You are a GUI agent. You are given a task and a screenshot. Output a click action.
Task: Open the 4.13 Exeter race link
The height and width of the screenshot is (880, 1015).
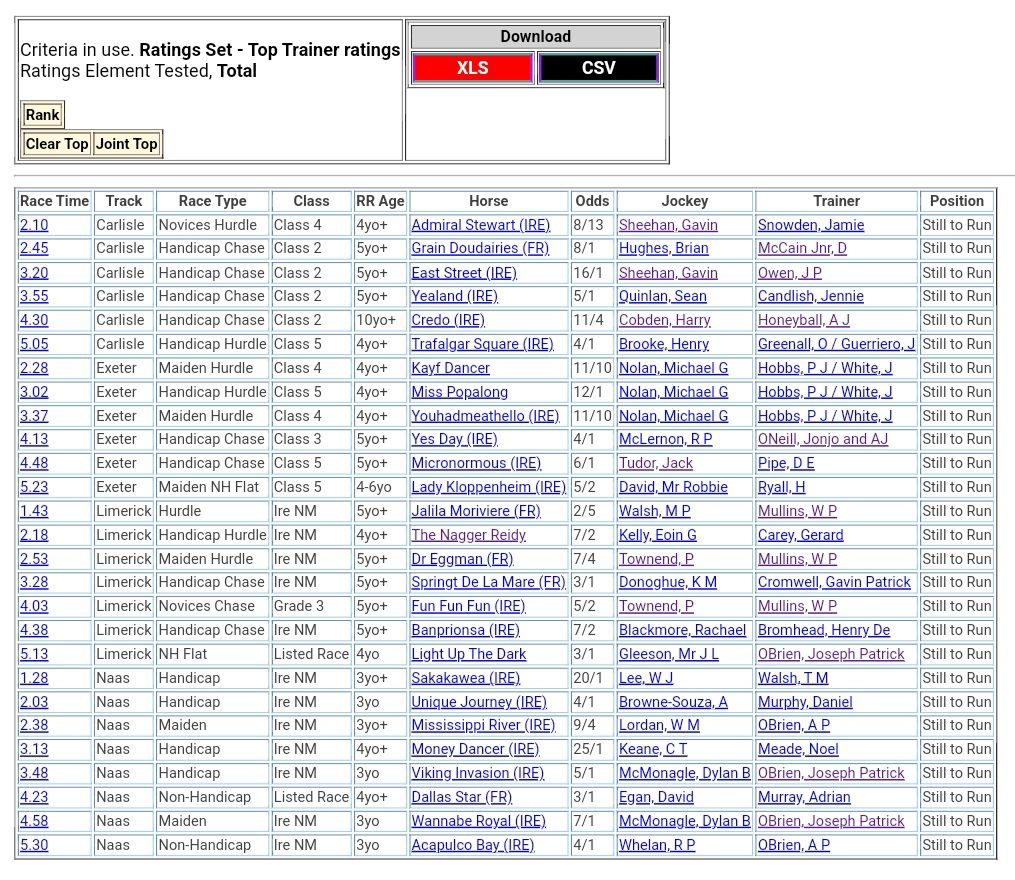tap(34, 439)
